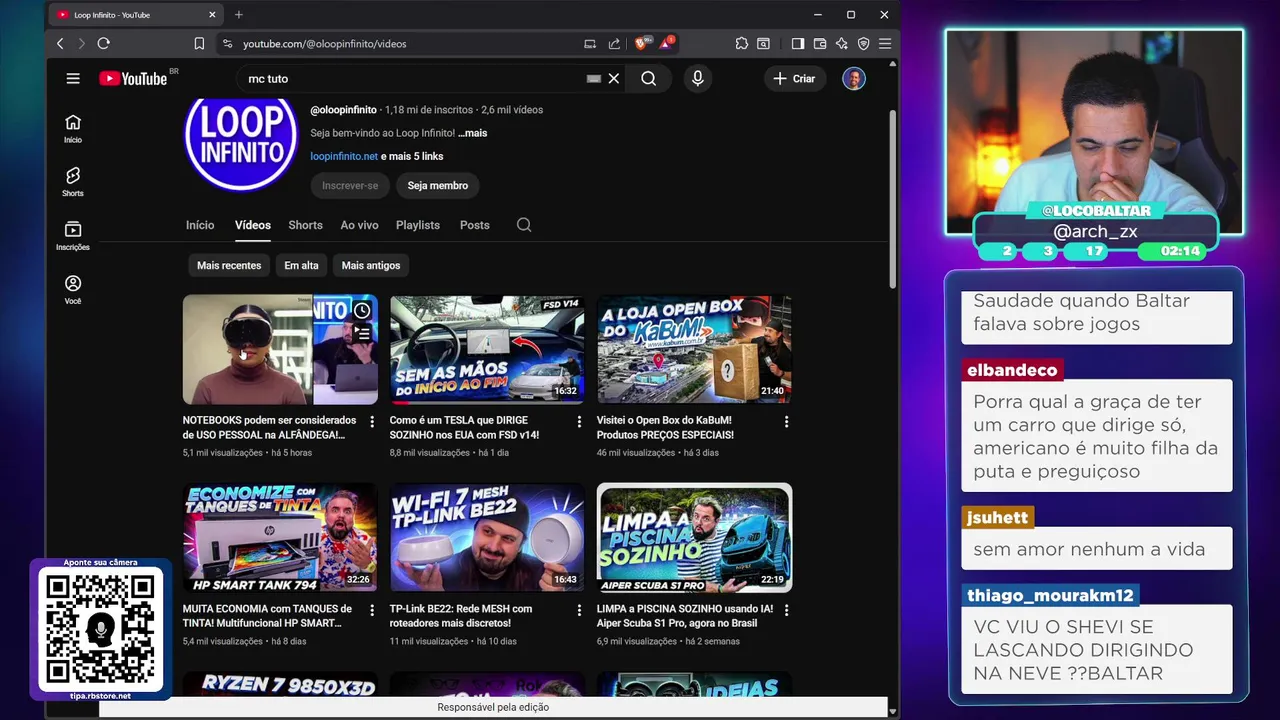Clear the search text with the X
The height and width of the screenshot is (720, 1280).
tap(614, 78)
